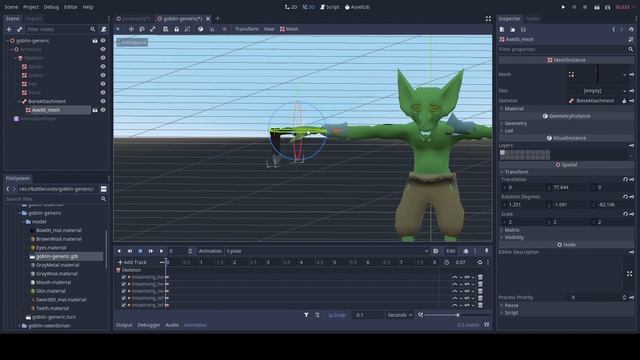Uncheck last mixamorig track enable checkbox
The image size is (640, 360).
point(124,305)
